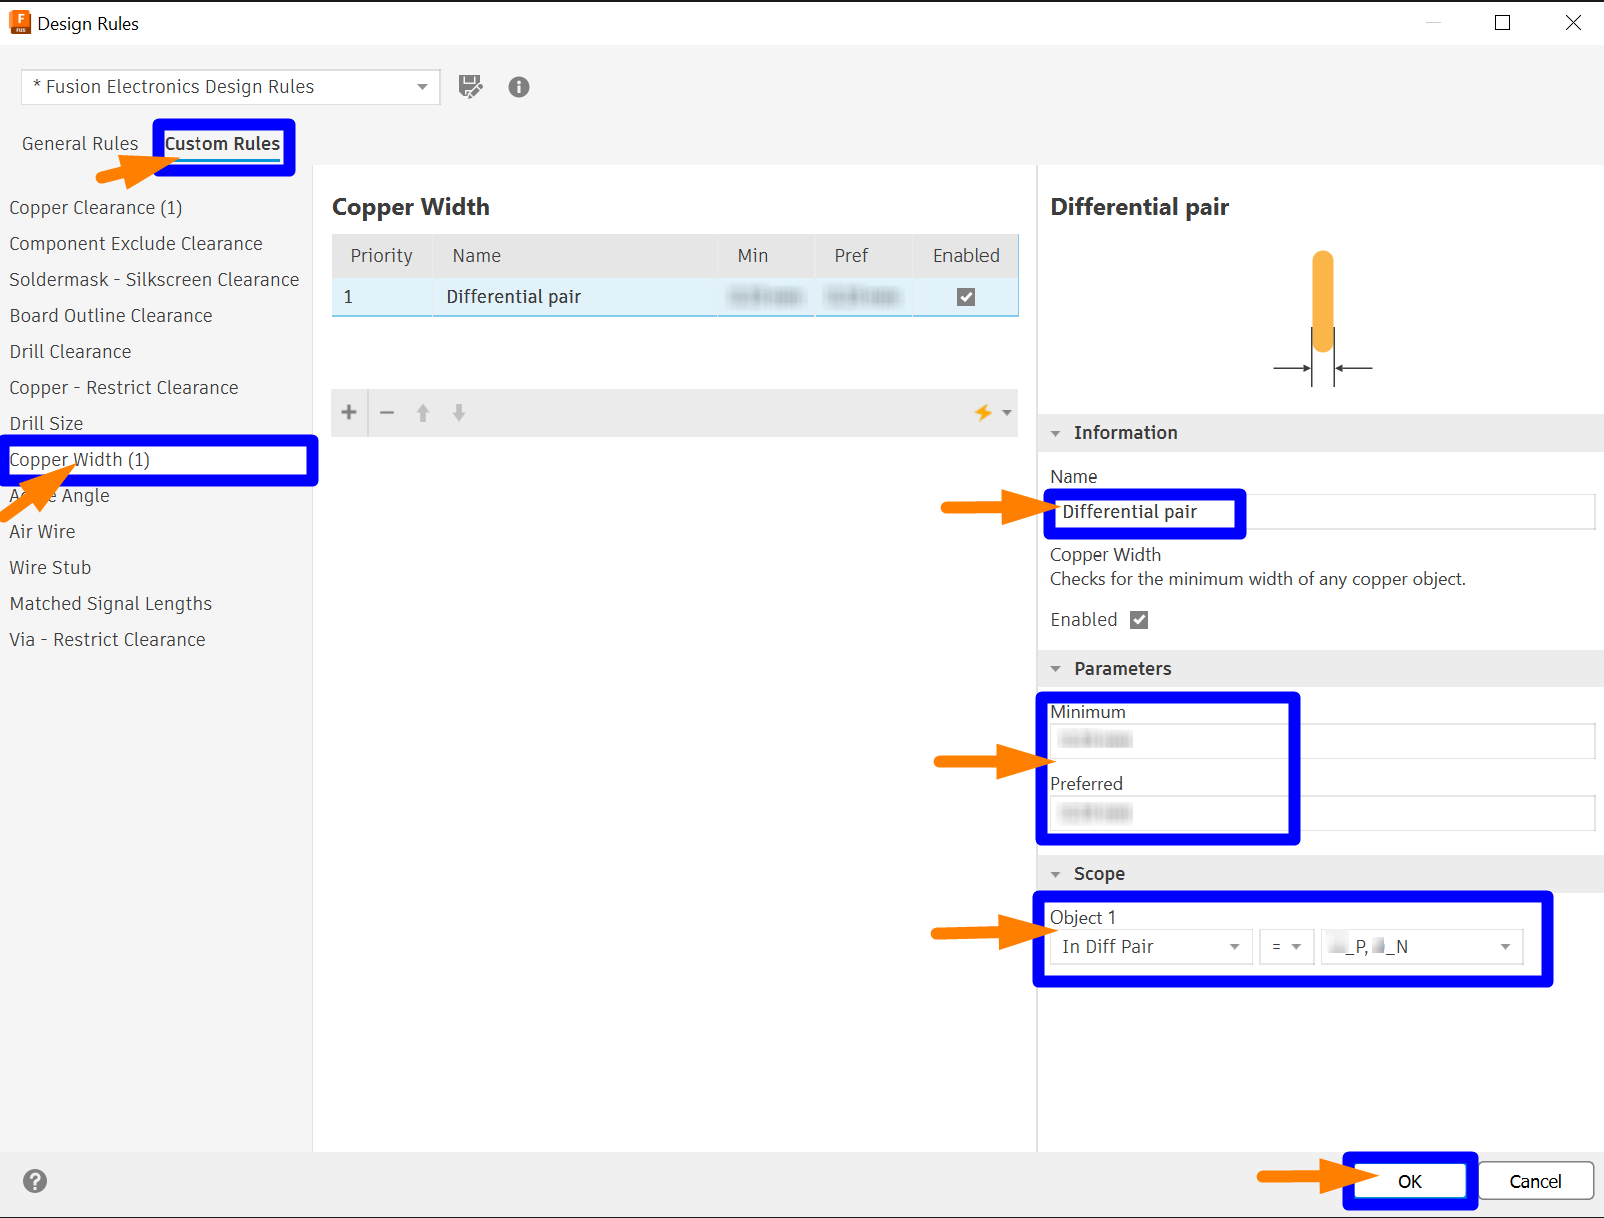1604x1218 pixels.
Task: Save the design rules set
Action: (x=470, y=87)
